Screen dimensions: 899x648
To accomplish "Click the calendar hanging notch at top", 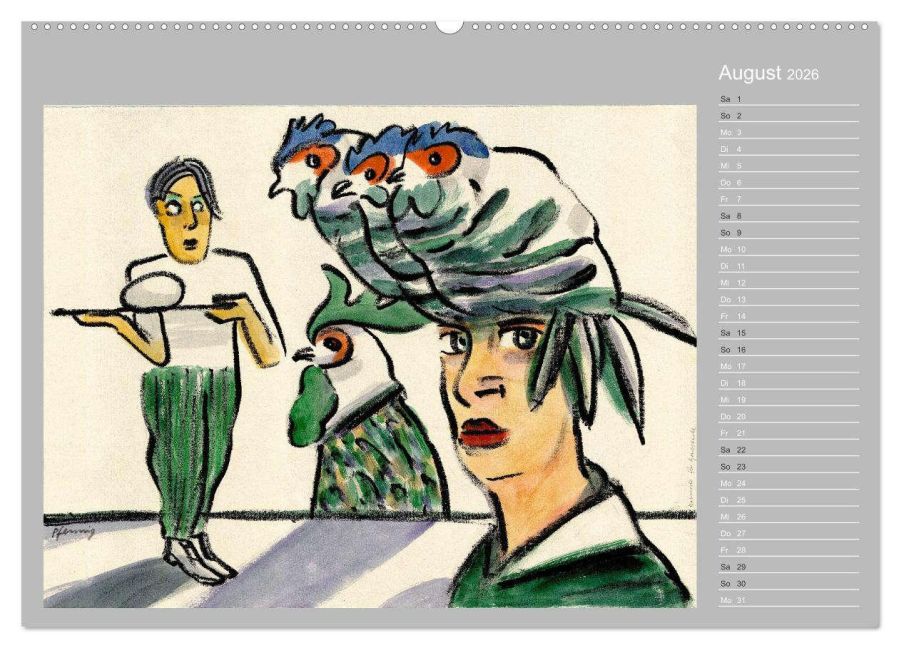I will pyautogui.click(x=449, y=26).
